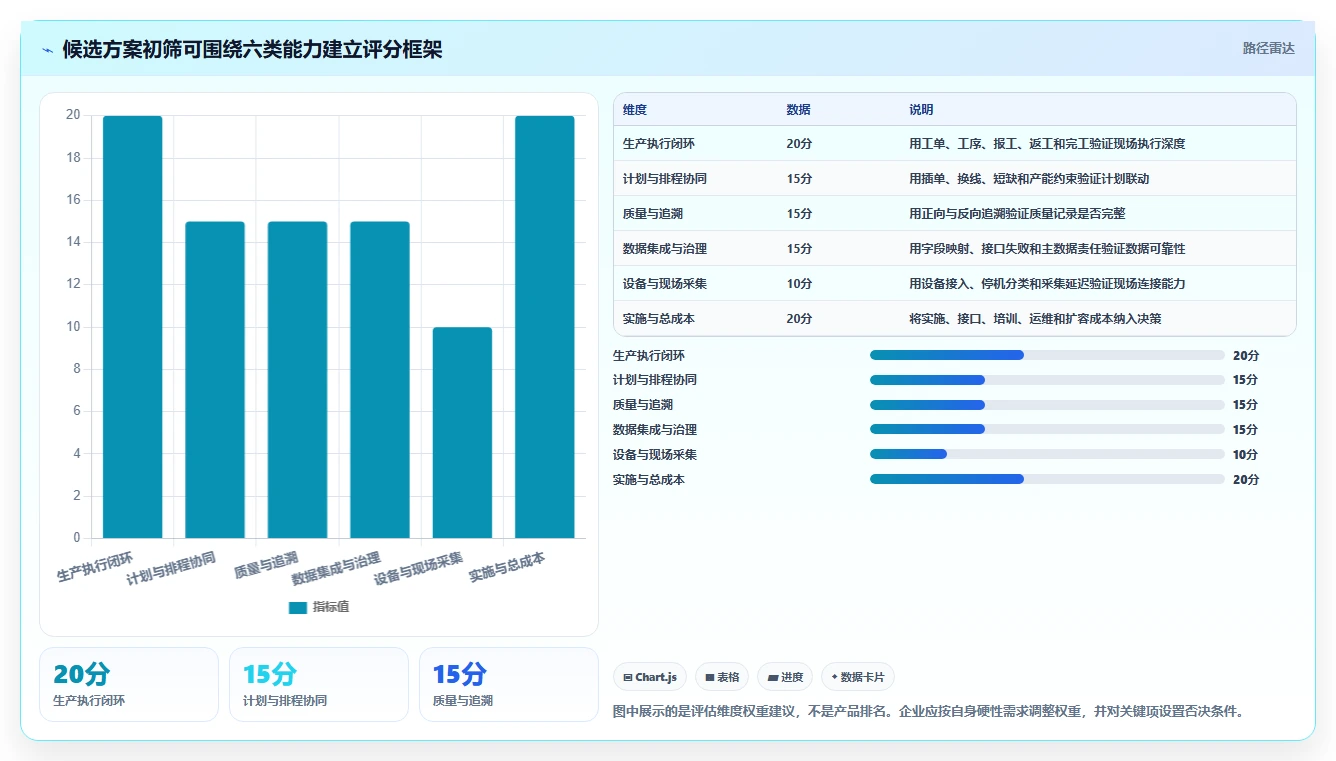The image size is (1336, 761).
Task: Click the 实施与总成本 progress bar
Action: point(1047,479)
